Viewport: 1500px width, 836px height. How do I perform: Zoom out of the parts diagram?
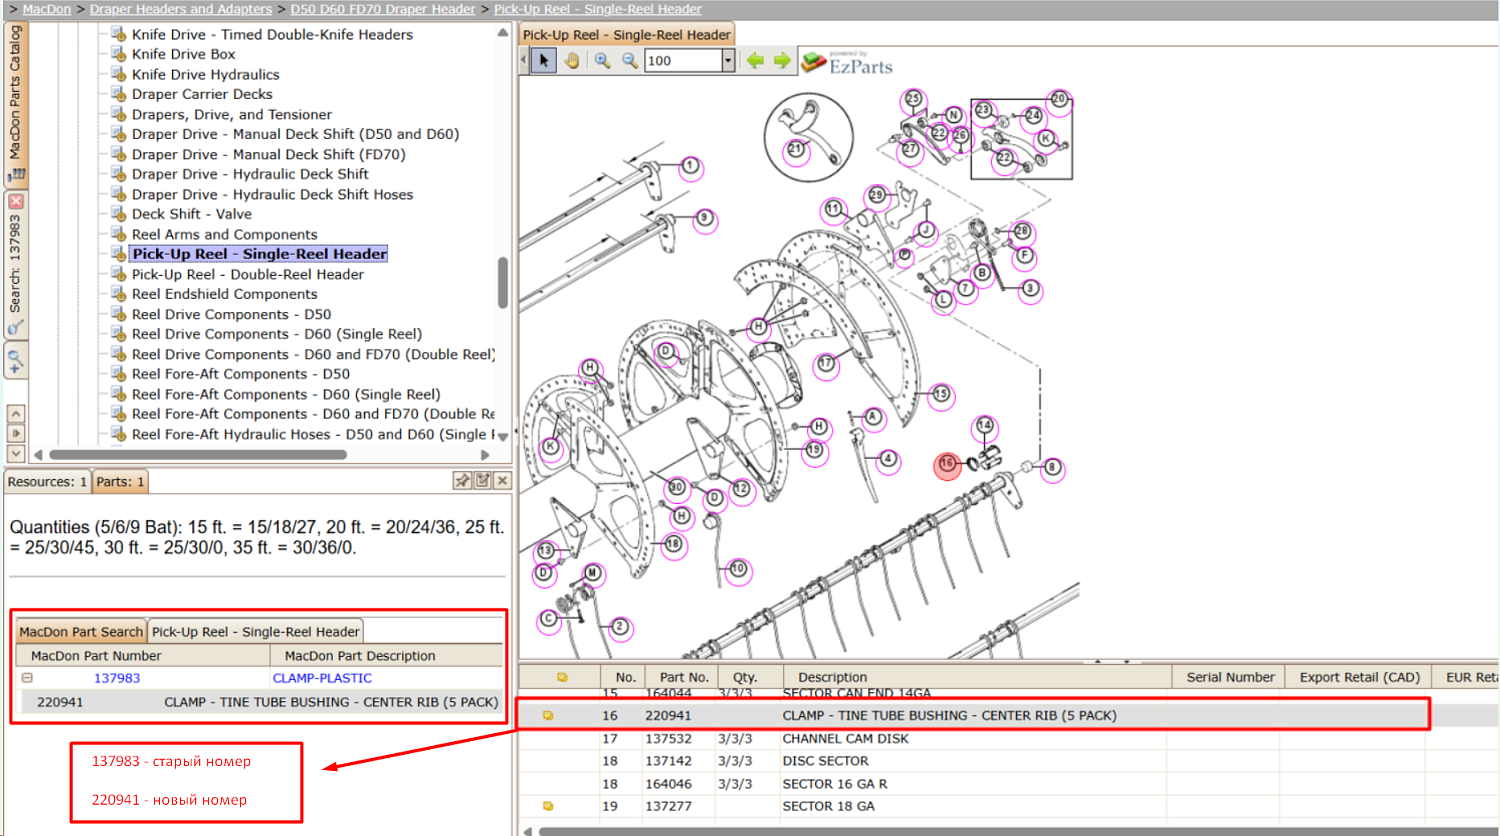click(630, 60)
